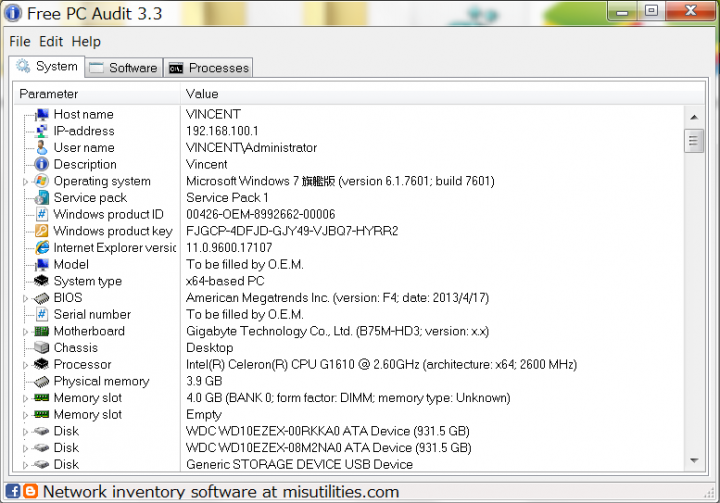720x503 pixels.
Task: Click the User name person icon
Action: click(x=42, y=147)
